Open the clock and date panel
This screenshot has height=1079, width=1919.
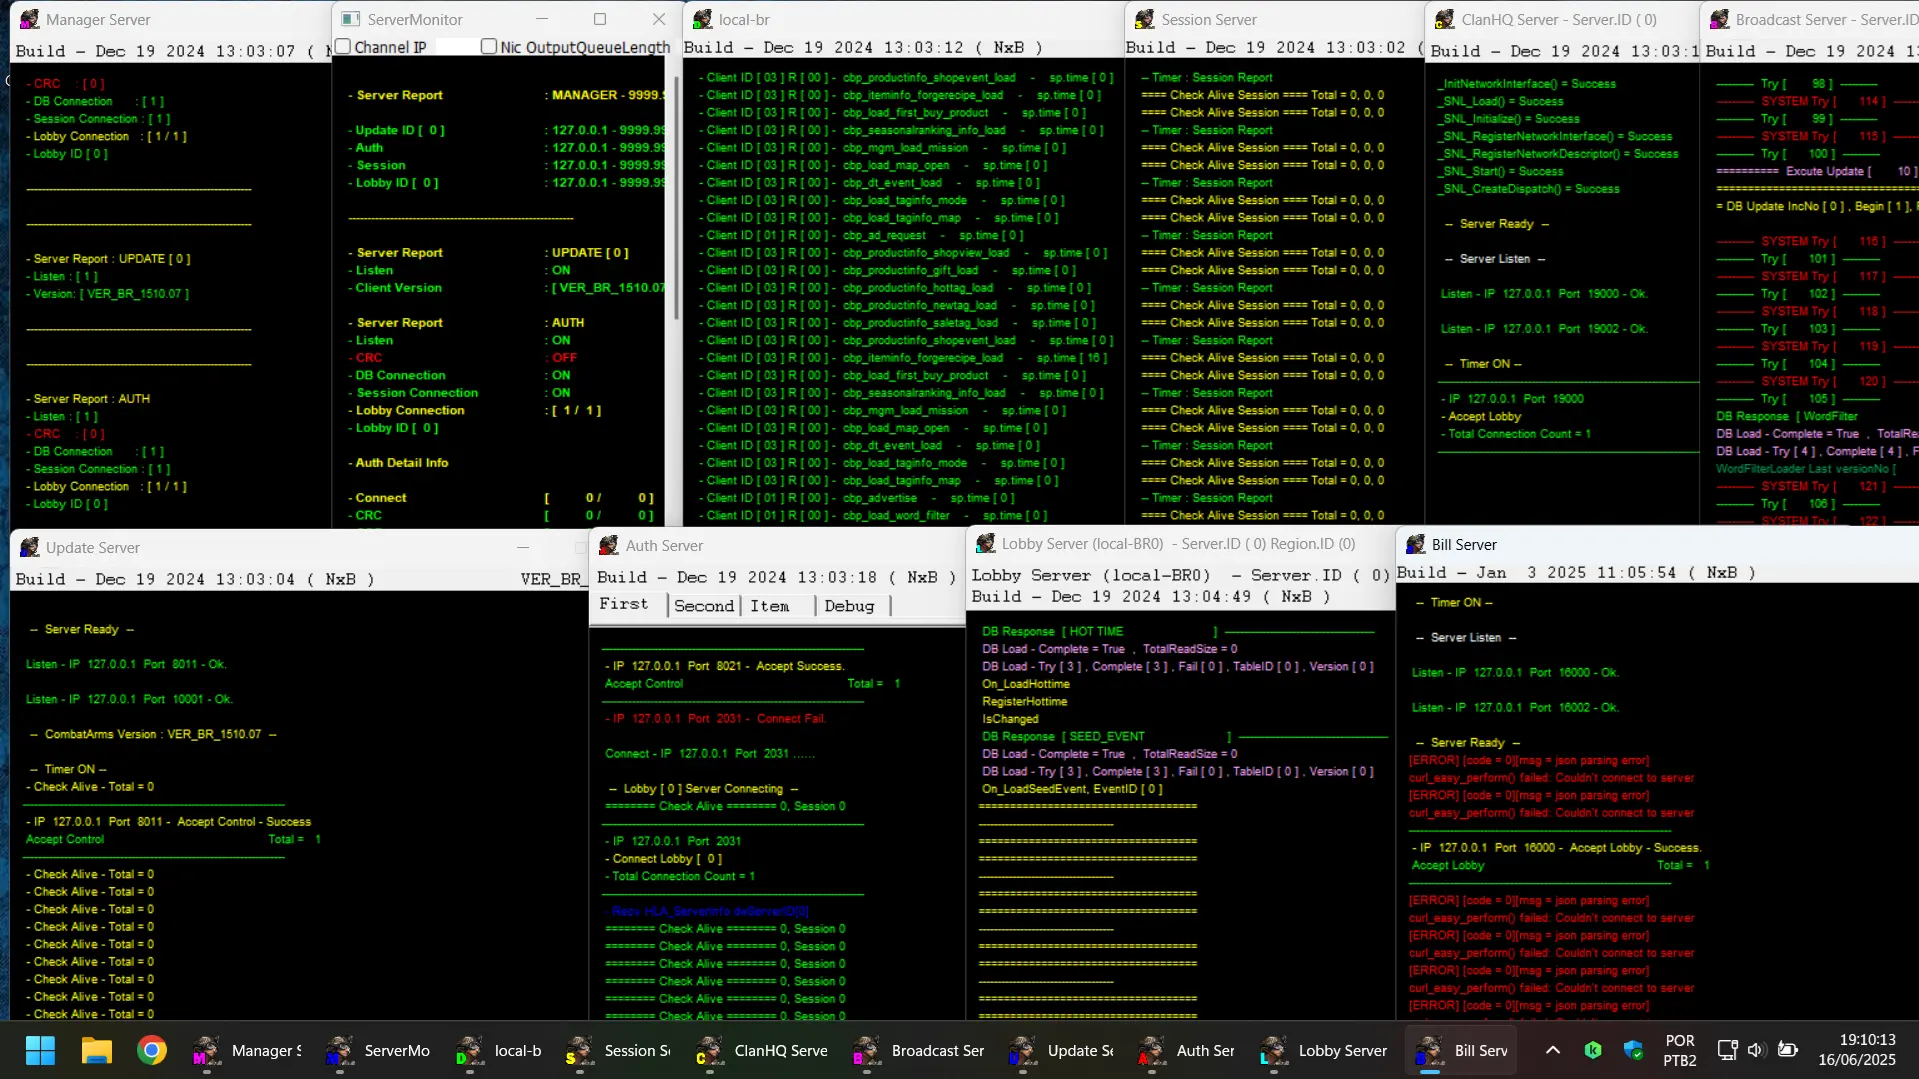tap(1856, 1050)
